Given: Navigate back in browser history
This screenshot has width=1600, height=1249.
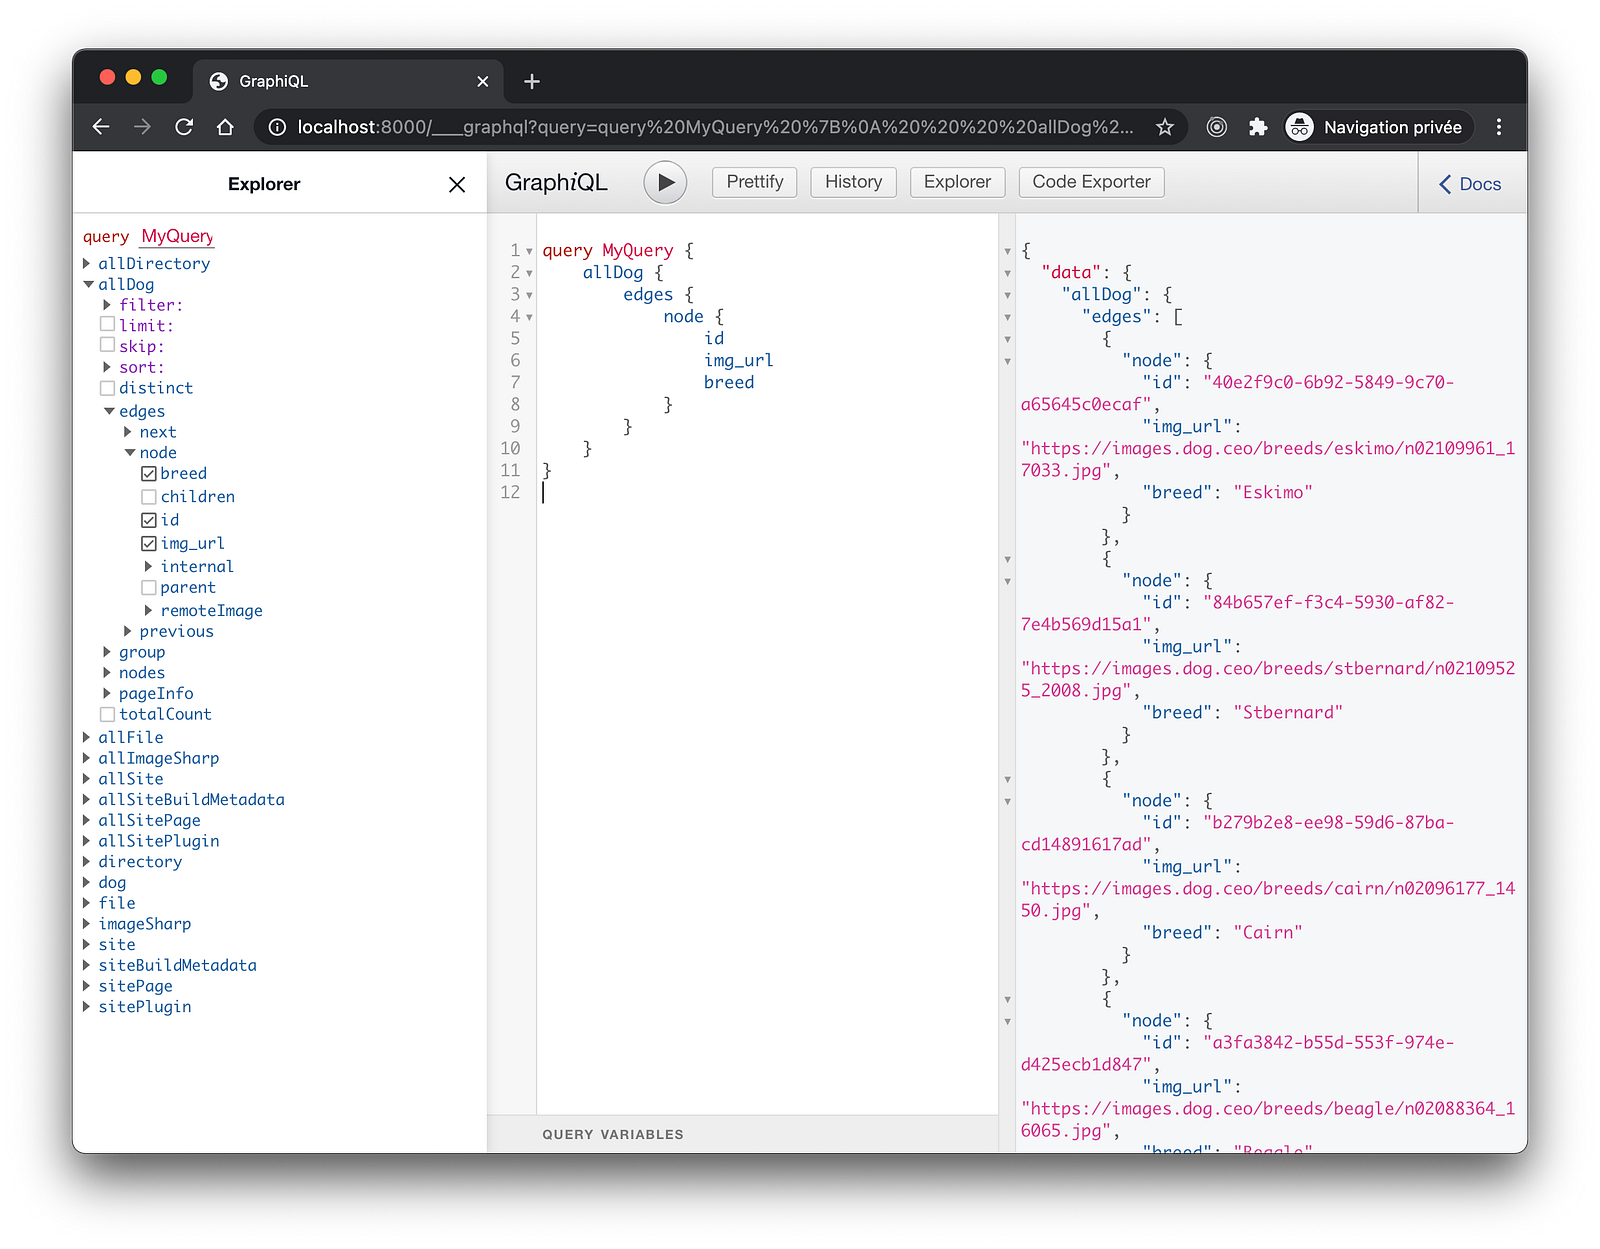Looking at the screenshot, I should pos(101,127).
